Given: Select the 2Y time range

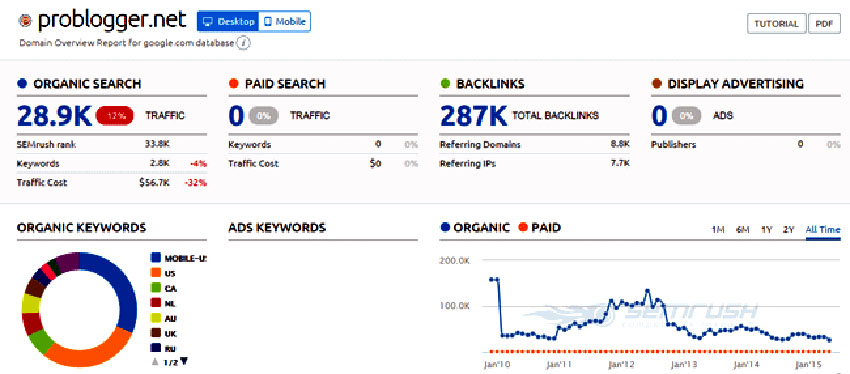Looking at the screenshot, I should pos(789,229).
